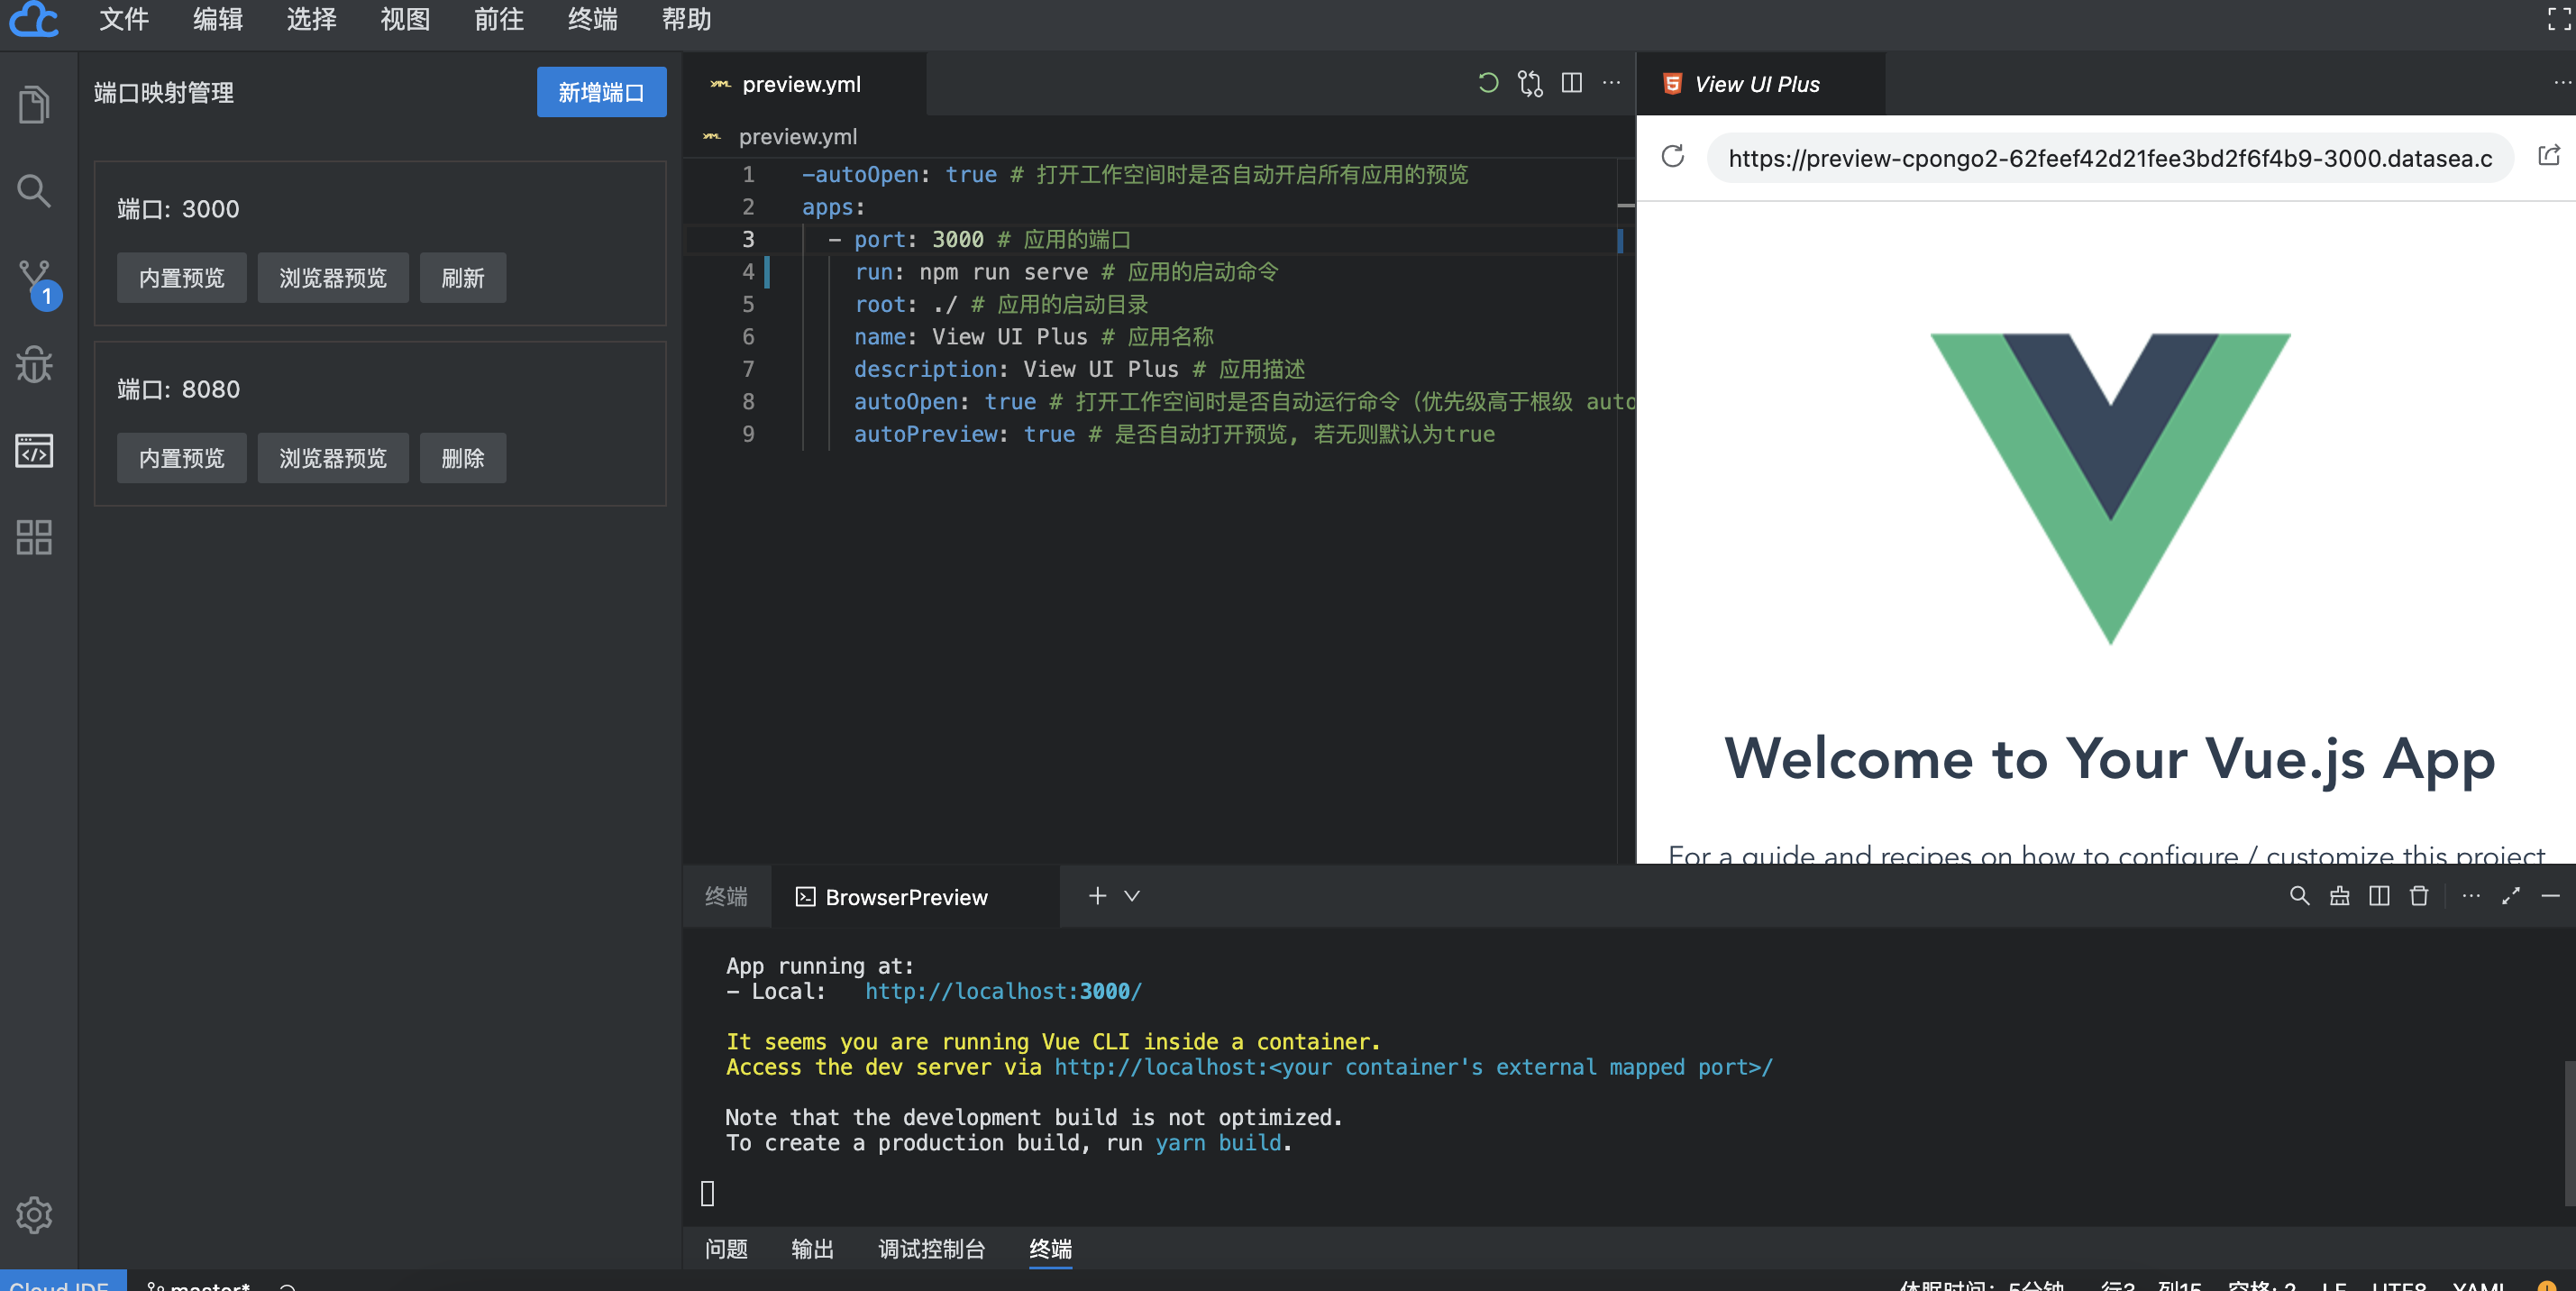
Task: Expand the new terminal dropdown chevron
Action: click(1132, 896)
